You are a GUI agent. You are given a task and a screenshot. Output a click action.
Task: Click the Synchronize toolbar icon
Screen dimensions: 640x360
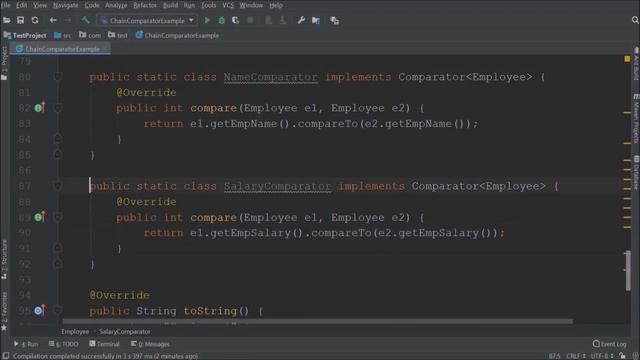(35, 20)
